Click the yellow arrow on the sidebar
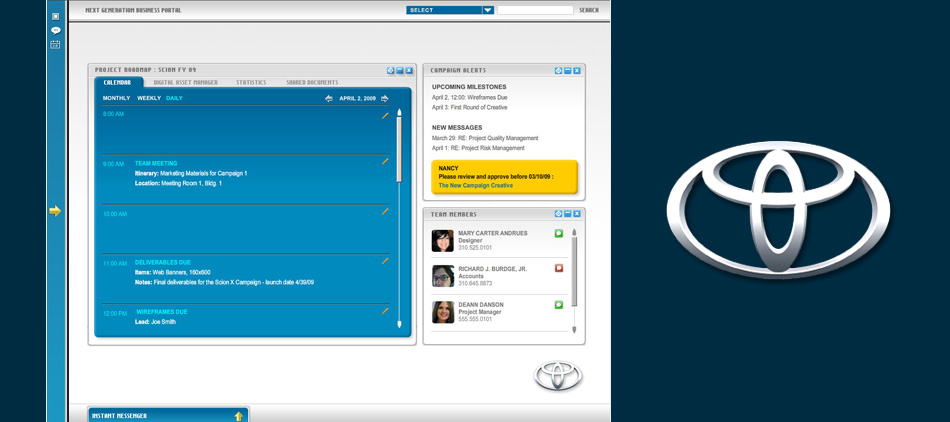Viewport: 950px width, 422px height. [55, 211]
